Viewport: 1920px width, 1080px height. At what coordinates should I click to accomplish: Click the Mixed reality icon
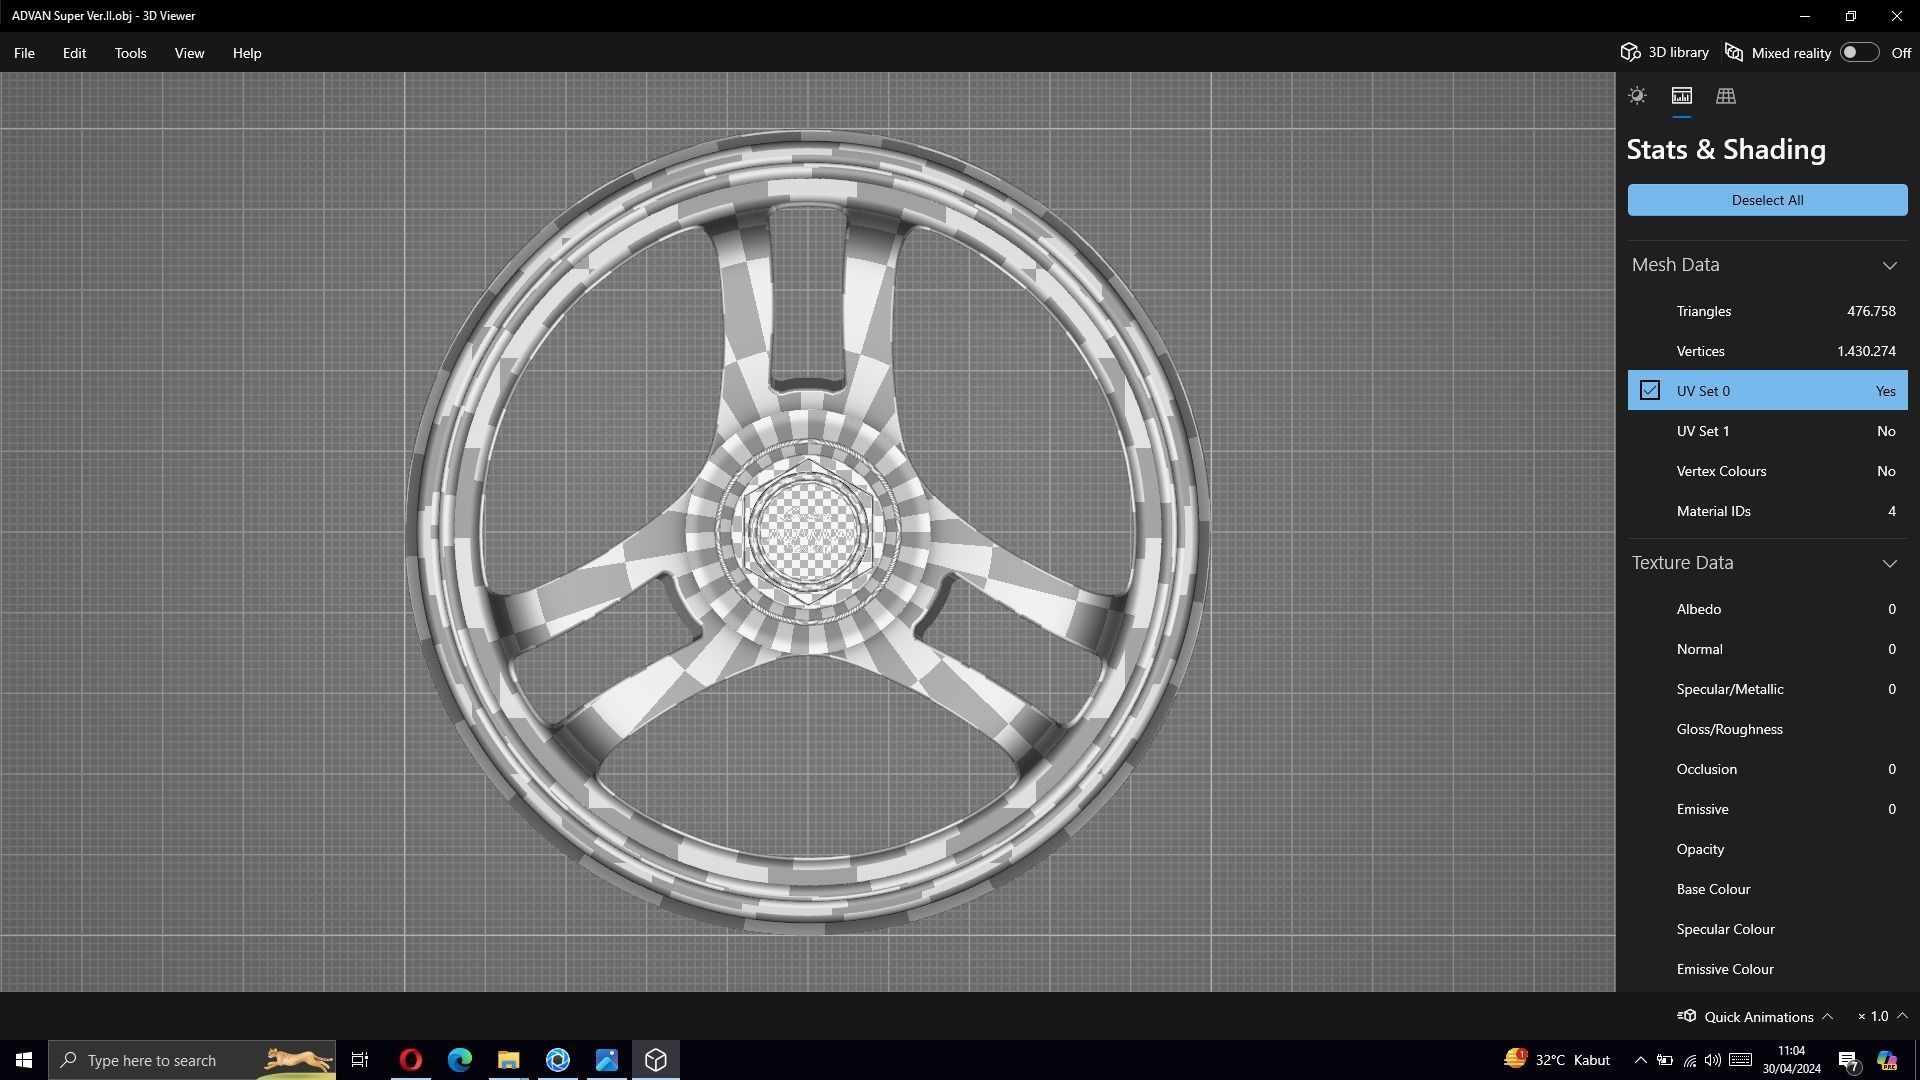1735,52
